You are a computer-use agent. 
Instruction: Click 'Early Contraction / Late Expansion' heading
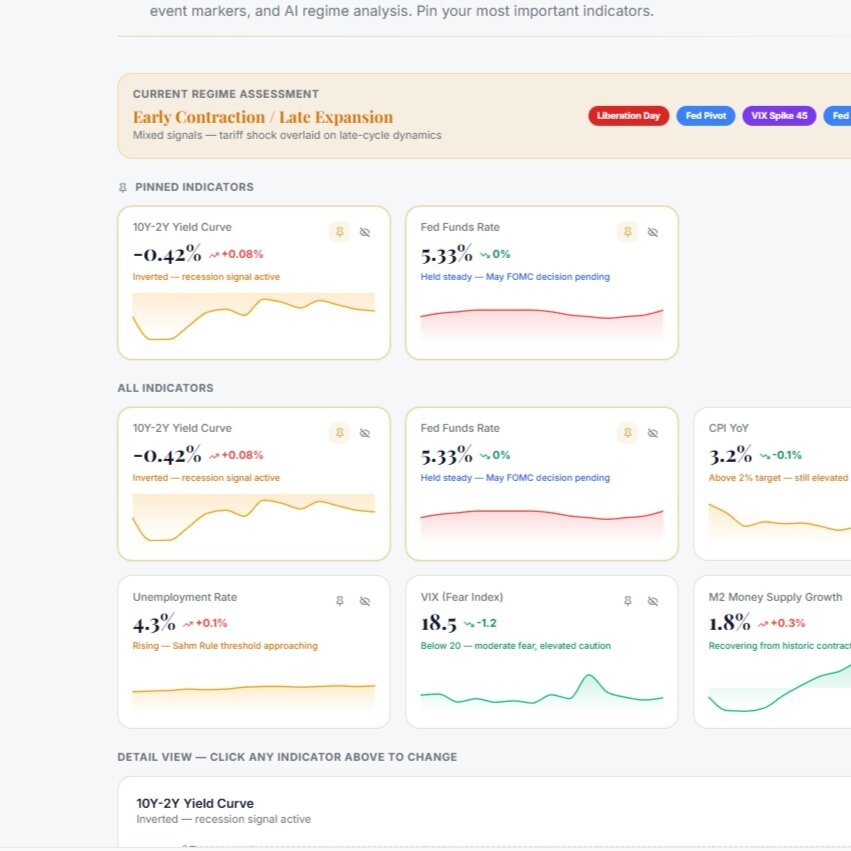click(263, 117)
